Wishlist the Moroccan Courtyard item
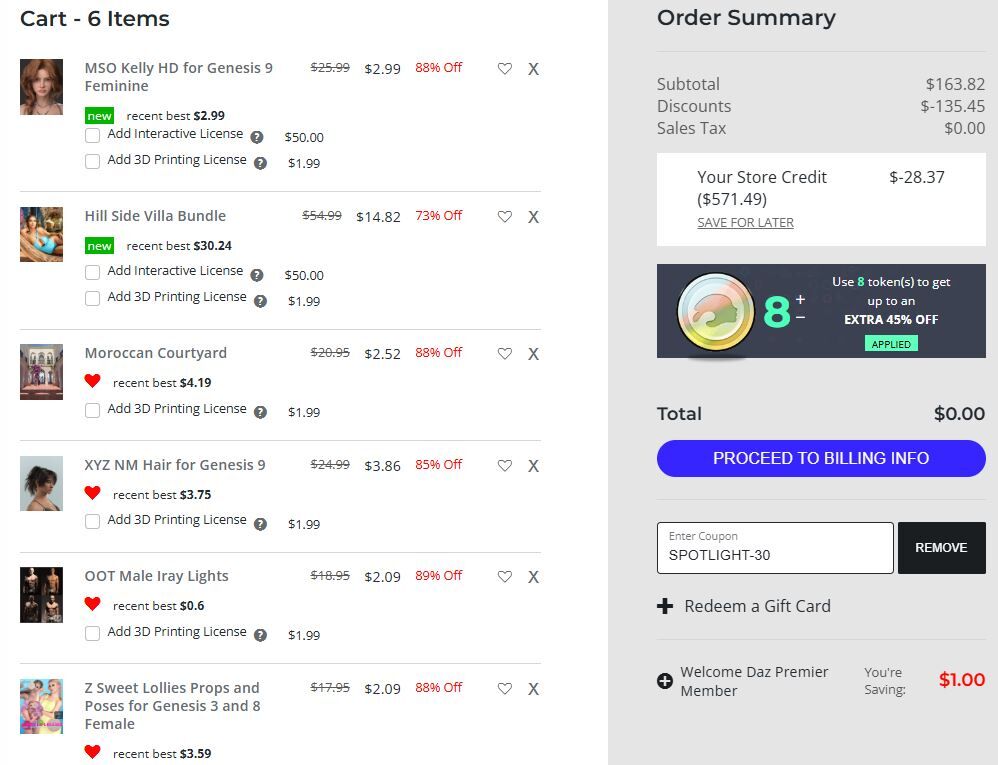The image size is (998, 765). [505, 354]
